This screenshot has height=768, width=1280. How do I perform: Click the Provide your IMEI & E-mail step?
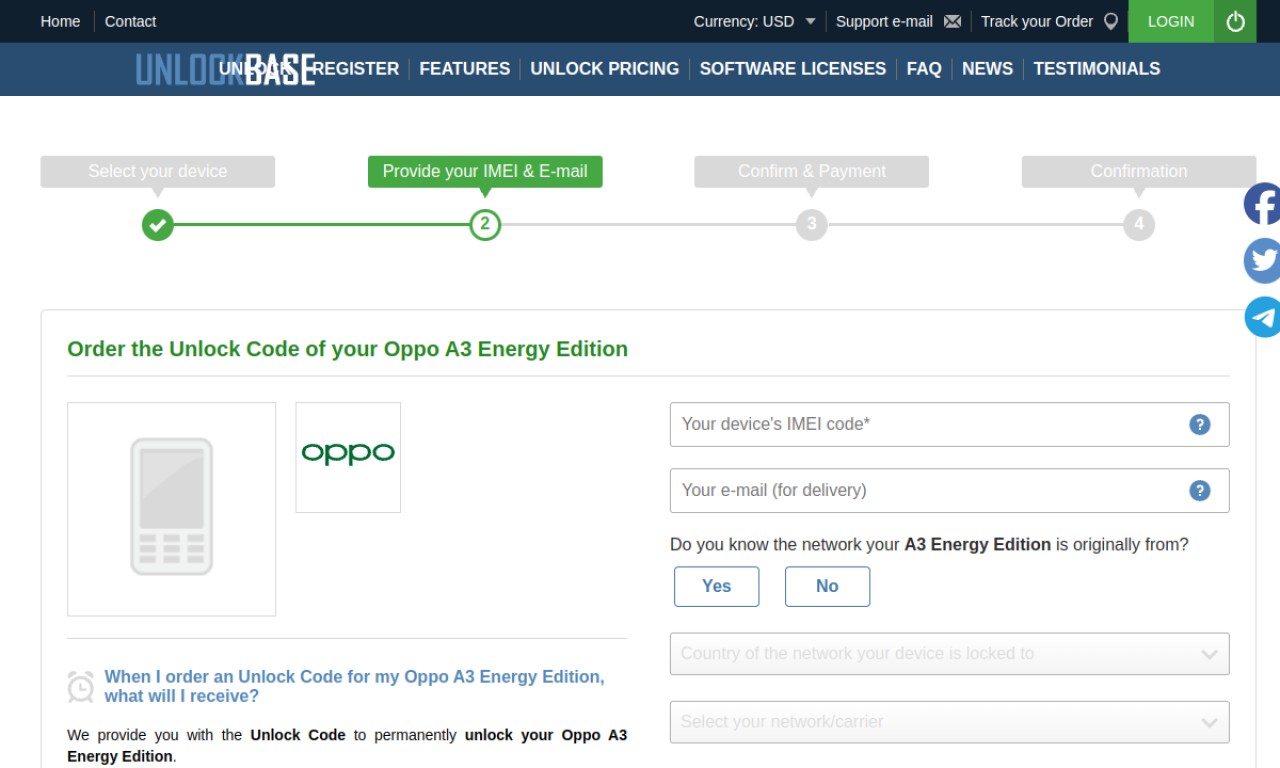tap(485, 171)
